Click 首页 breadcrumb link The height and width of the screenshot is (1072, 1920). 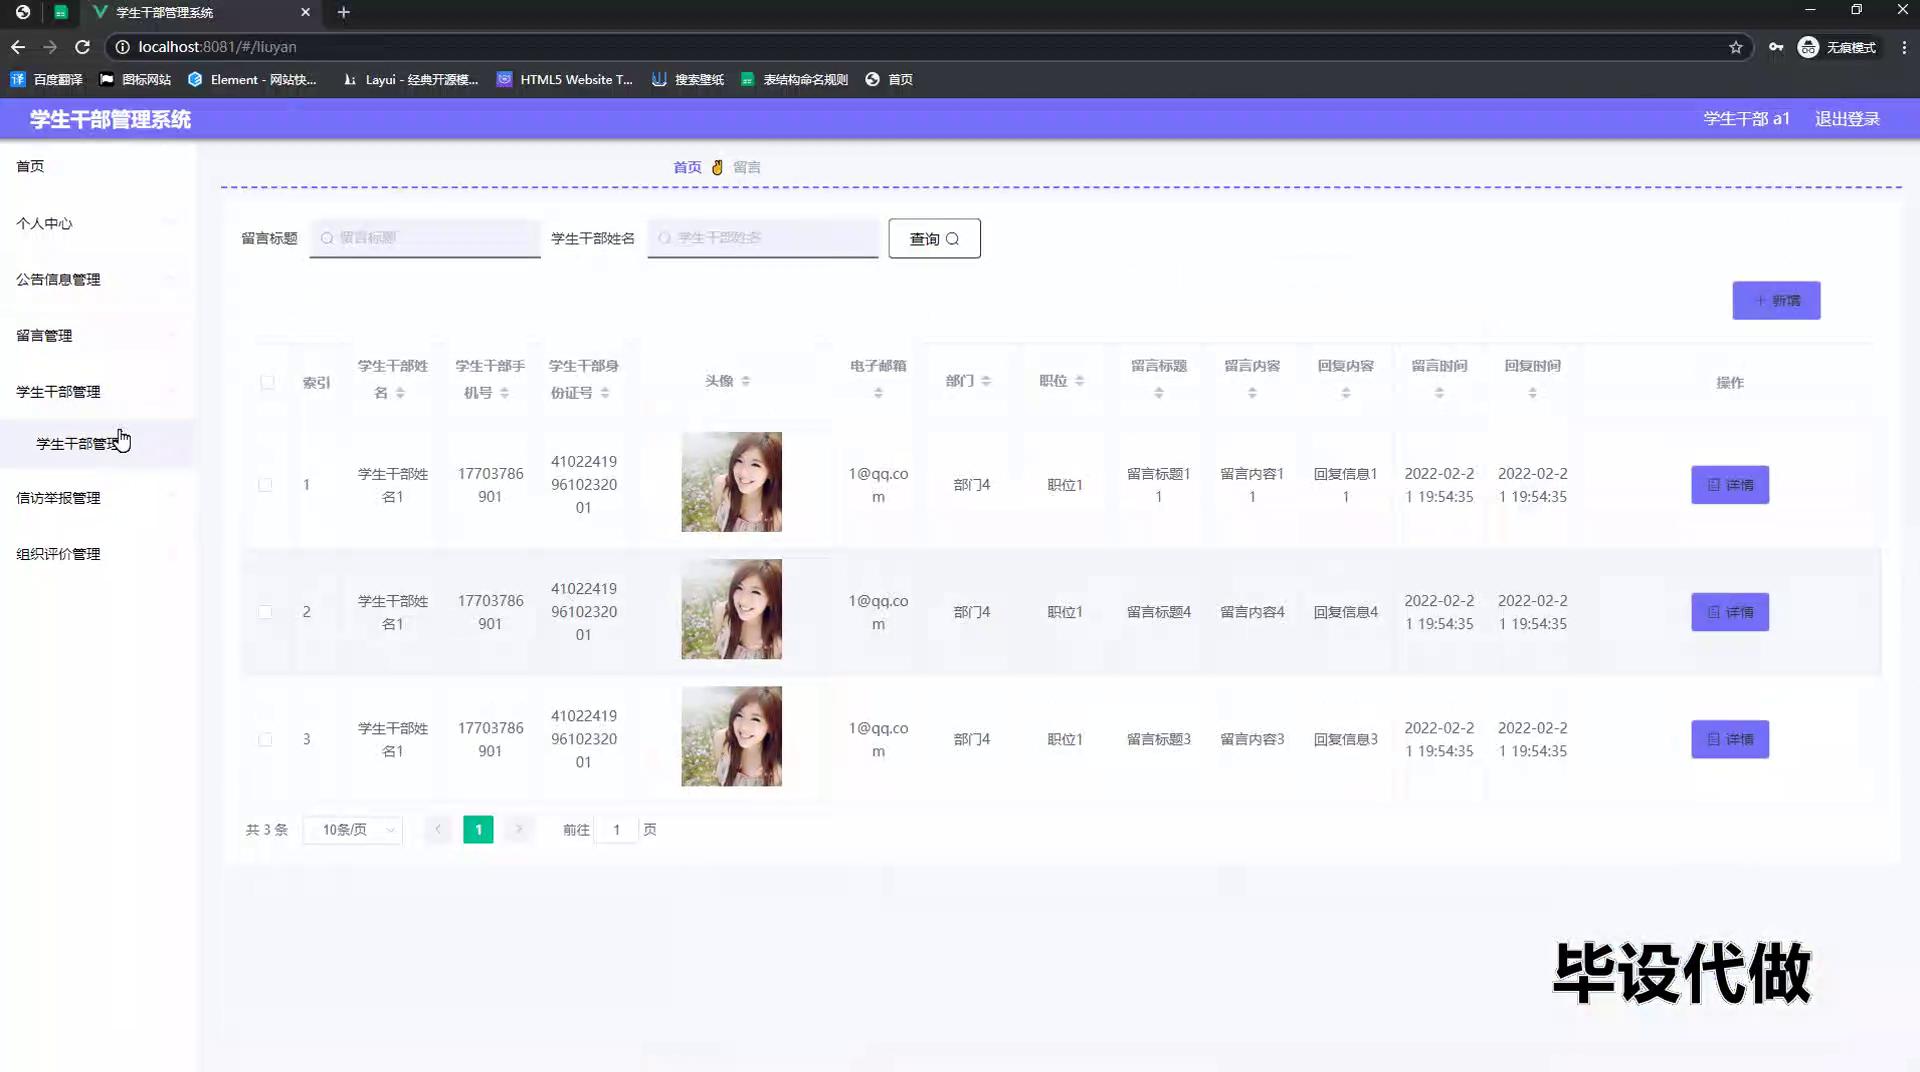pos(687,167)
